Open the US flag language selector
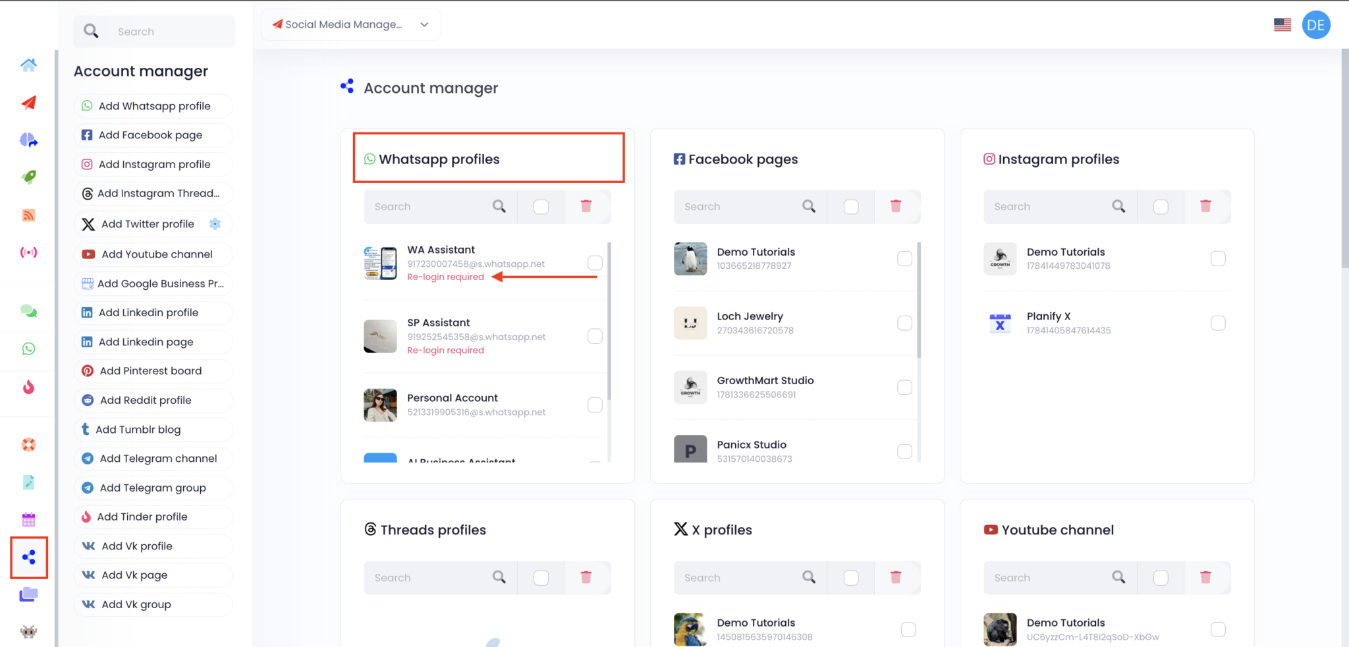Viewport: 1349px width, 647px height. (x=1282, y=25)
